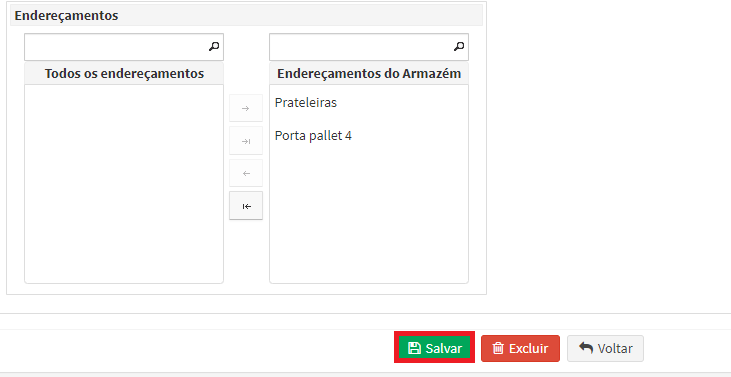731x377 pixels.
Task: Click the single right-arrow add button
Action: point(246,108)
